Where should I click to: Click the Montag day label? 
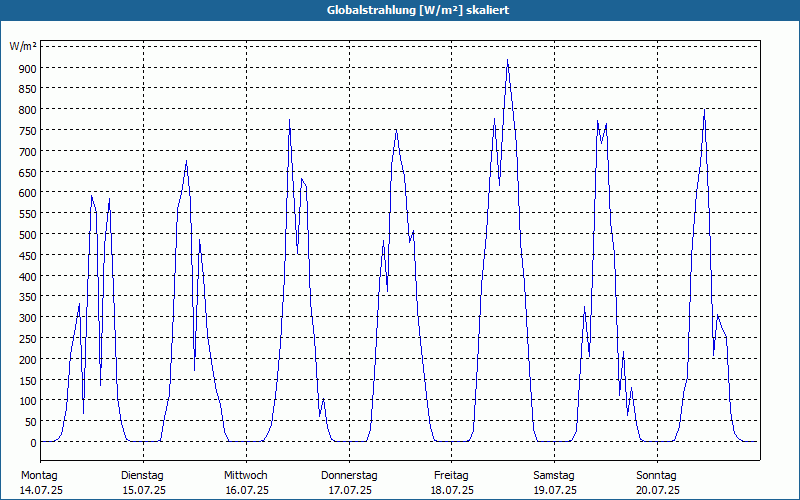point(39,476)
